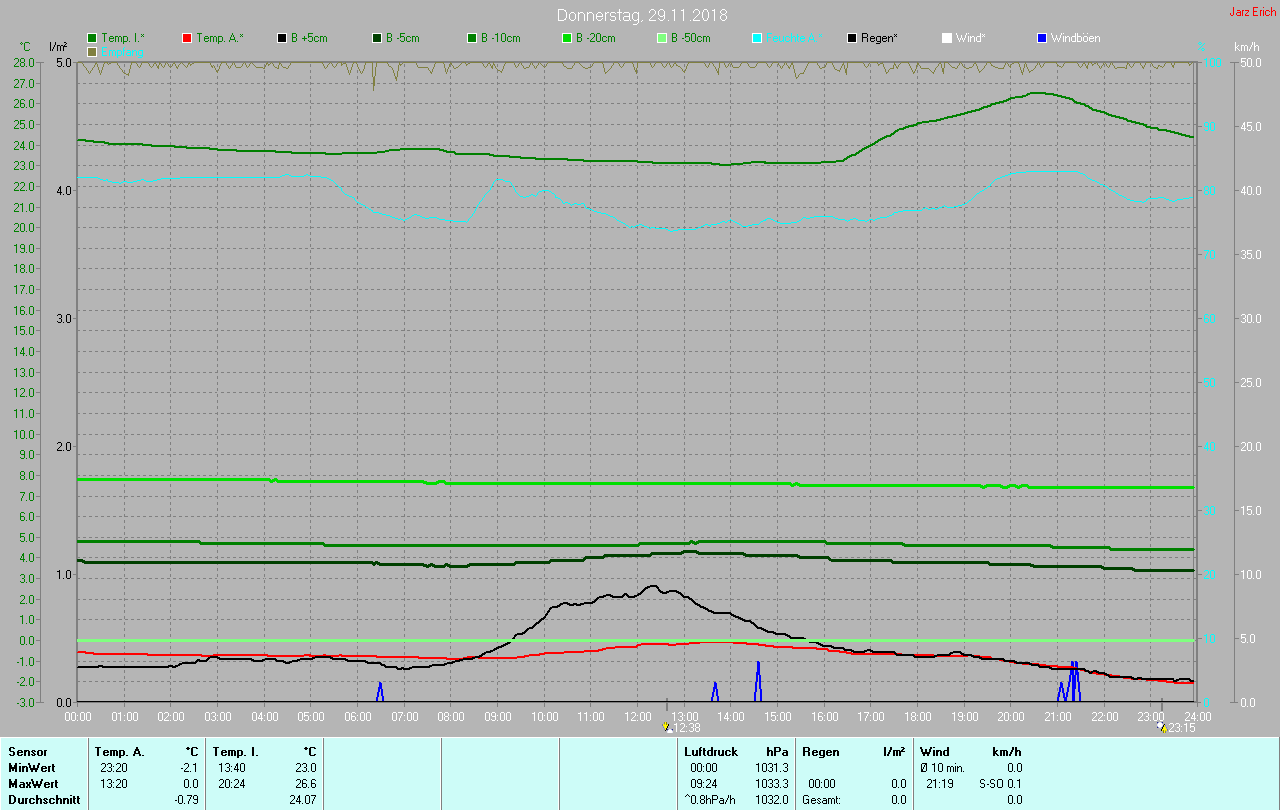Select the B -50cm legend swatch

click(662, 38)
